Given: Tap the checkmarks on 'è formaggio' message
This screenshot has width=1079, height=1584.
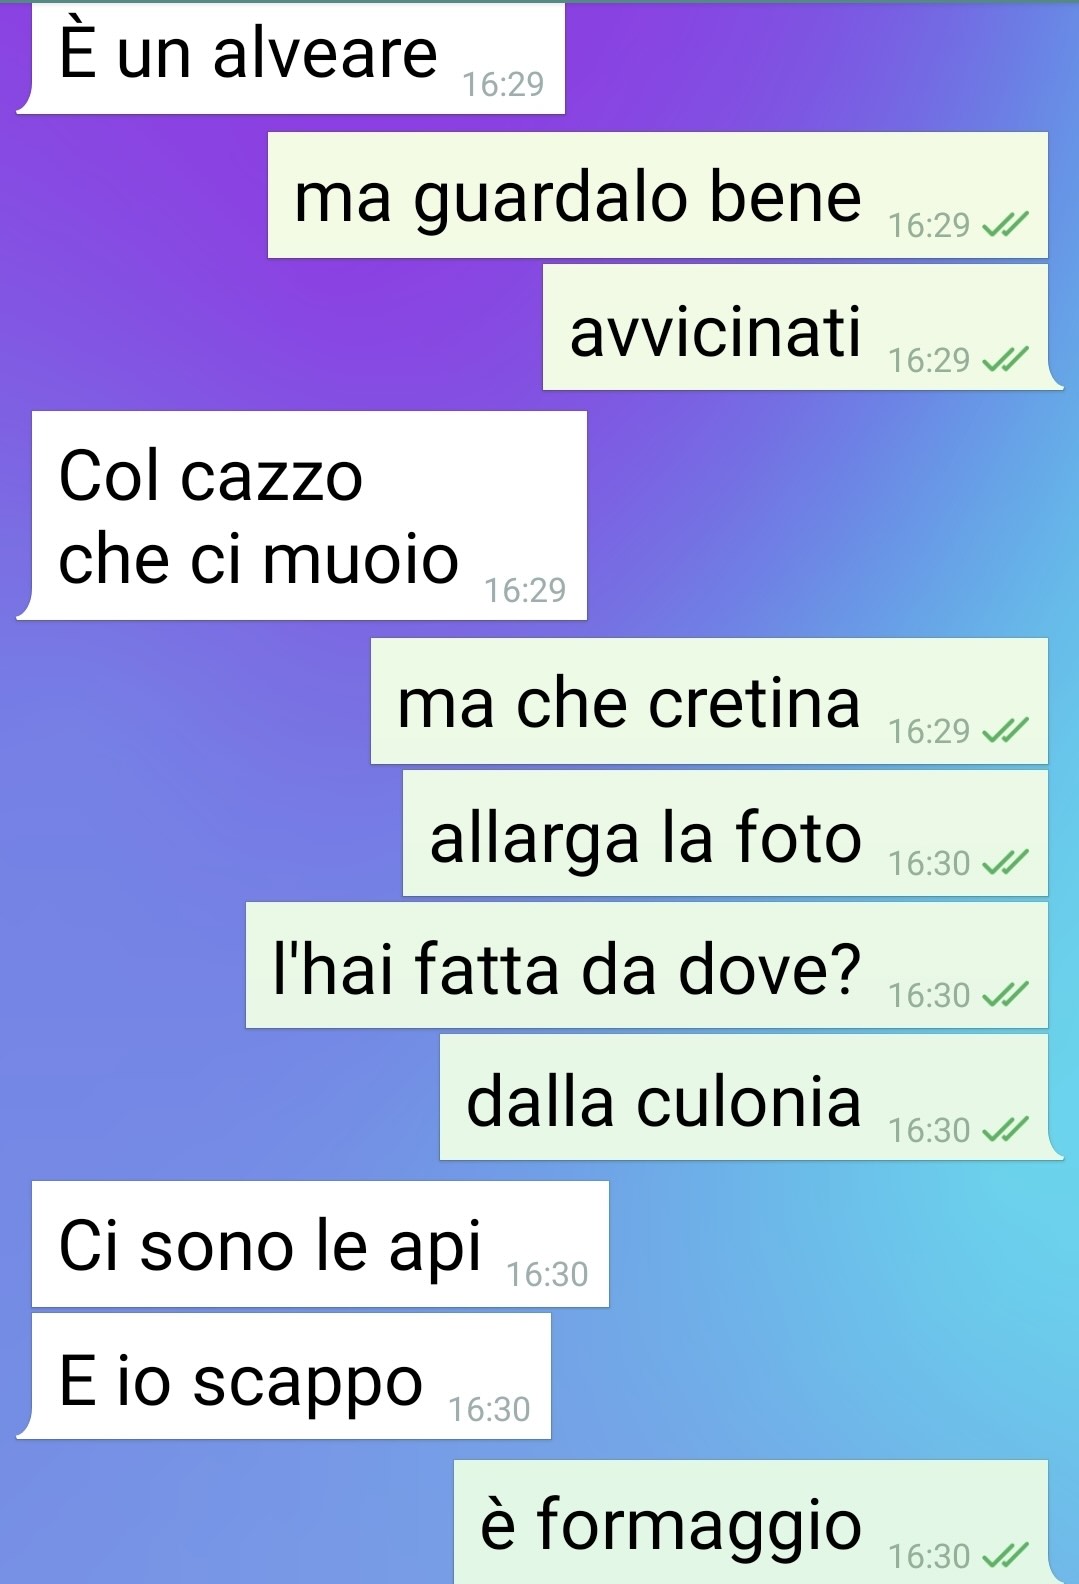Looking at the screenshot, I should tap(1005, 1556).
